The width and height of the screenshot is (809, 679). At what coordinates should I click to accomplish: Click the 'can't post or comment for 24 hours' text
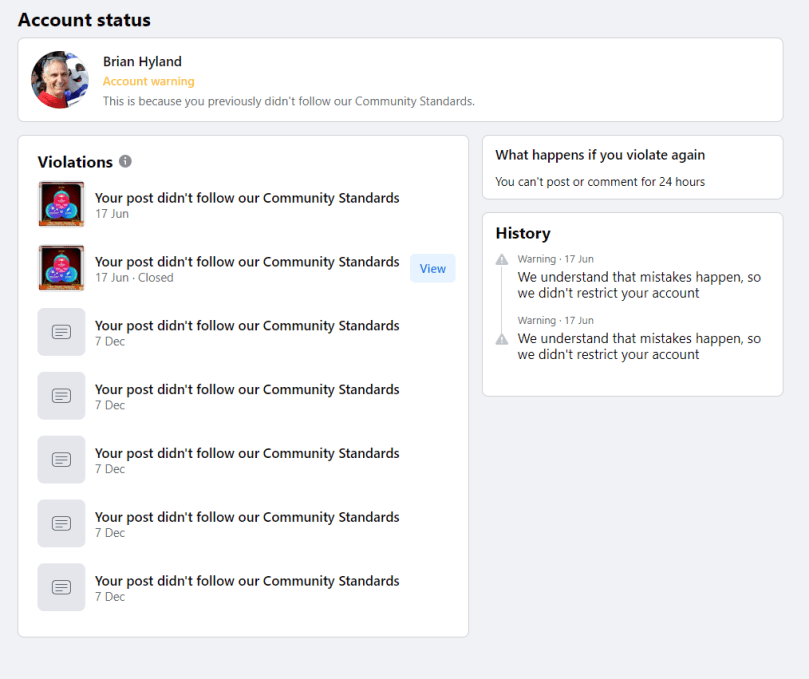click(x=600, y=182)
